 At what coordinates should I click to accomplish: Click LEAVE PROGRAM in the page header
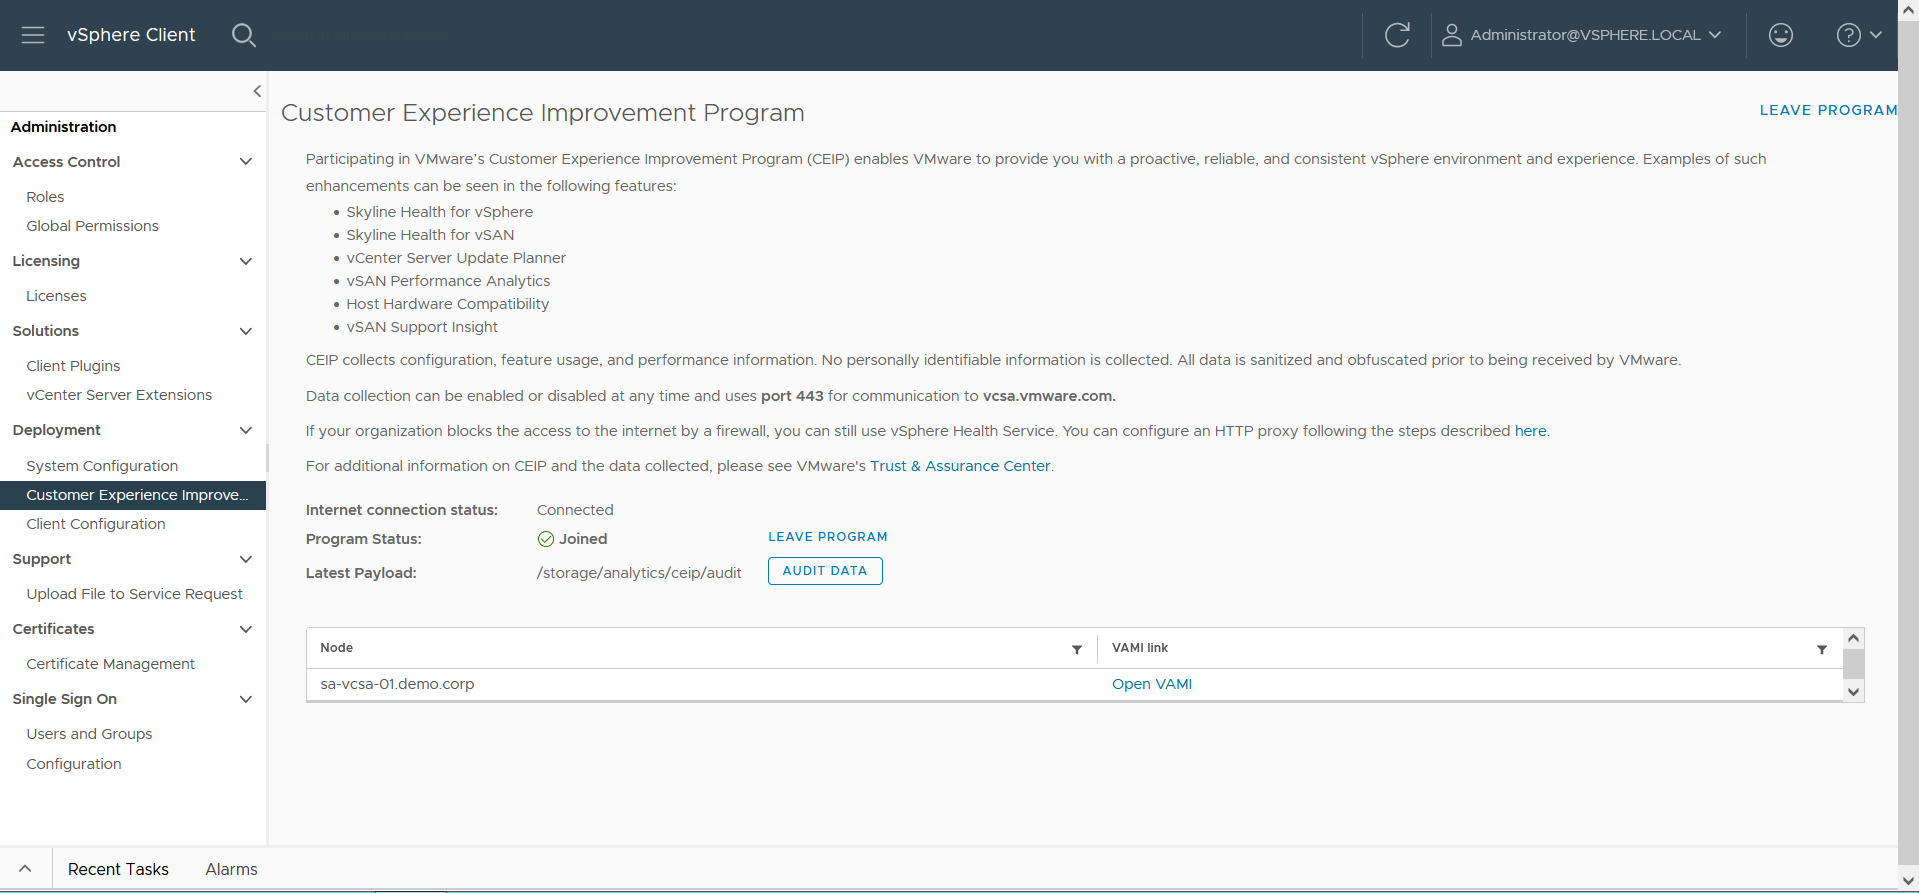1828,110
